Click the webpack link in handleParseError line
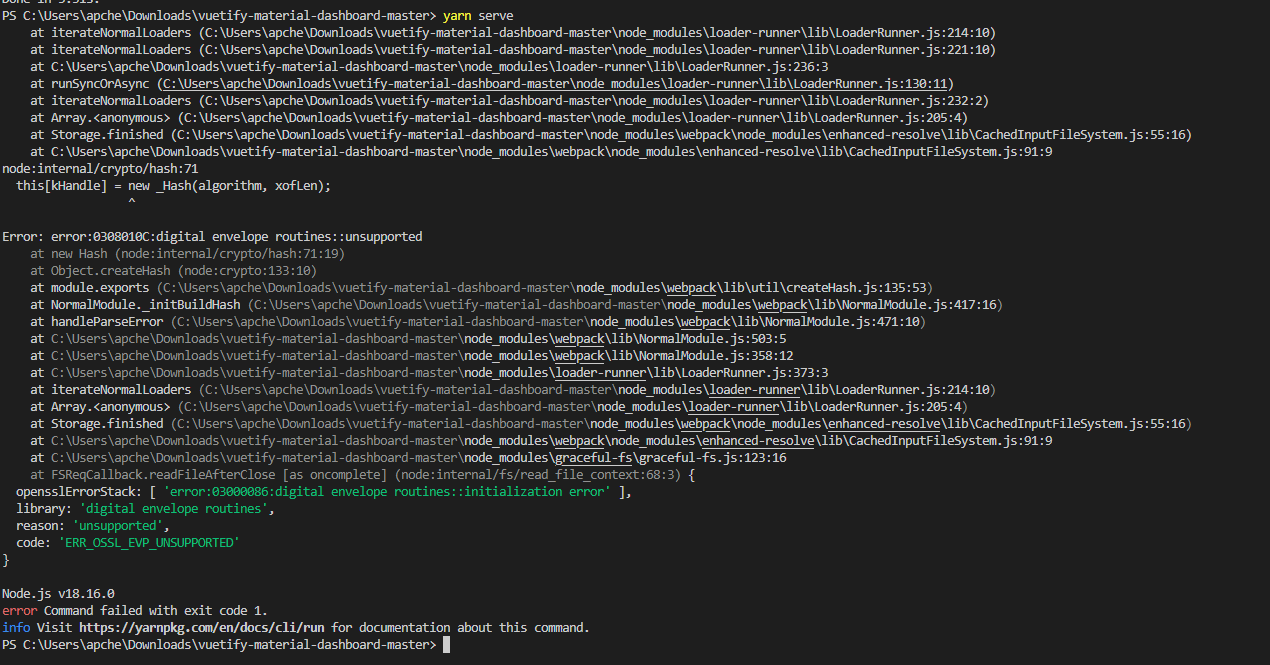 click(x=705, y=321)
